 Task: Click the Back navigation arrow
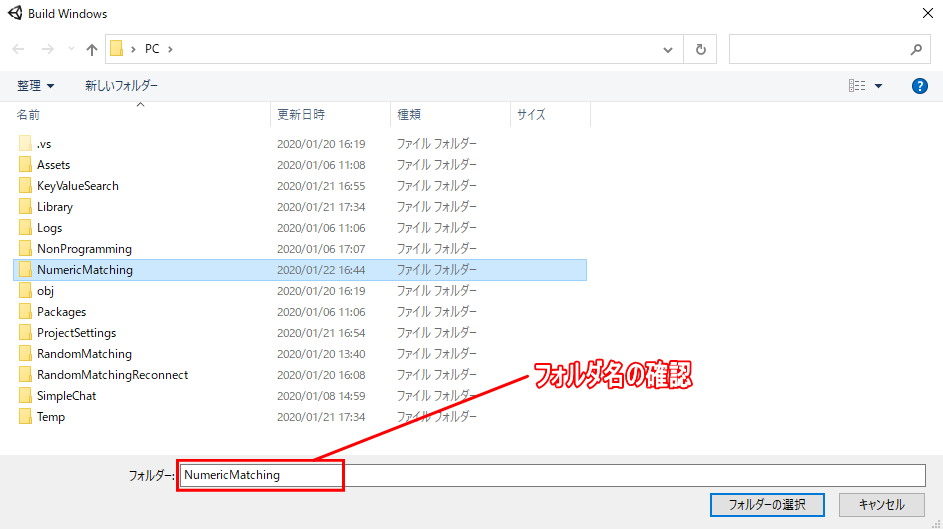(x=19, y=49)
